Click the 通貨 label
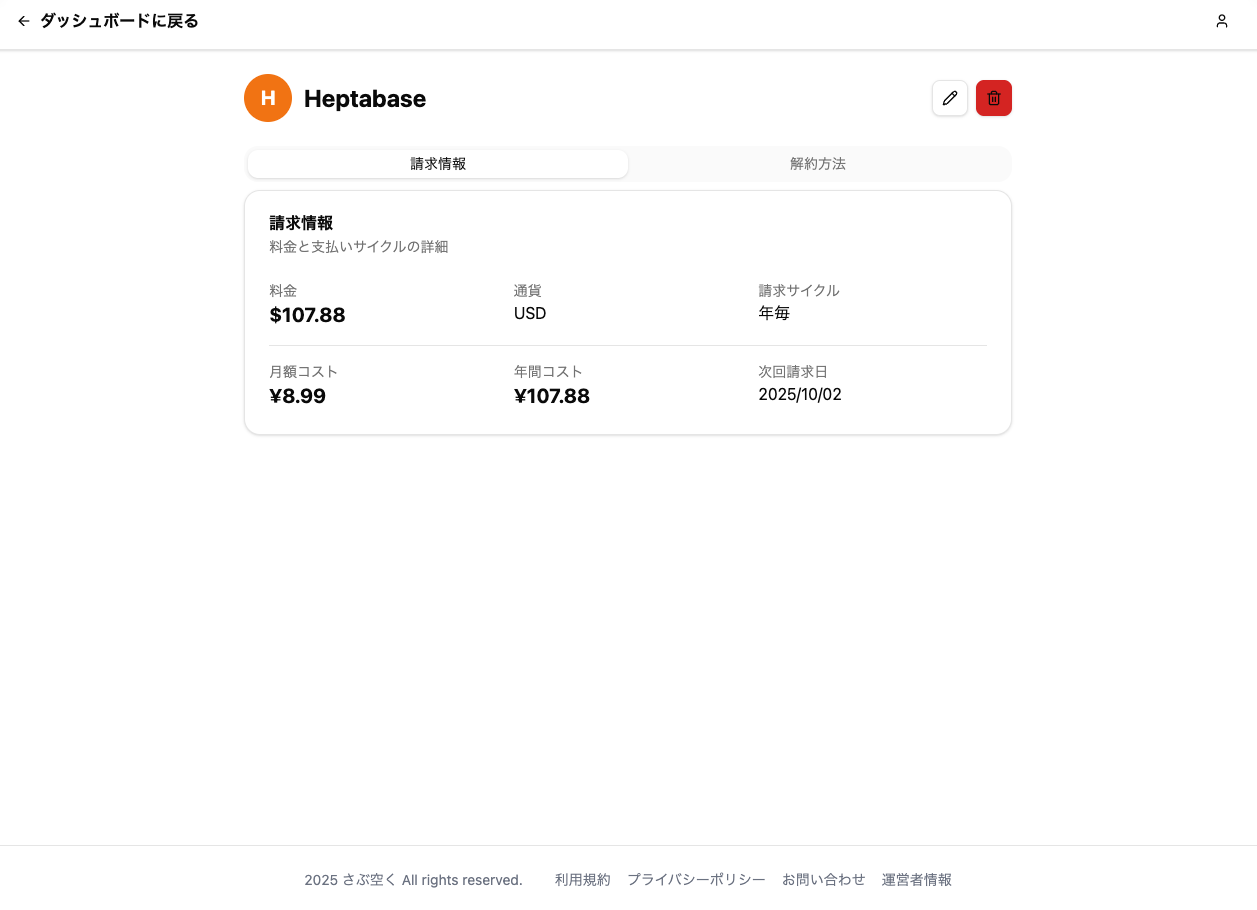The height and width of the screenshot is (910, 1257). (x=528, y=290)
